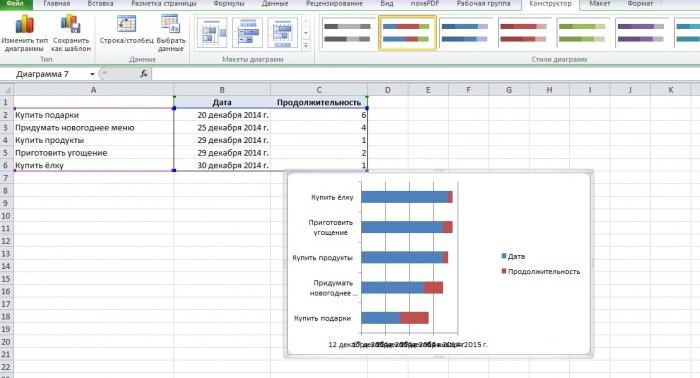700x378 pixels.
Task: Apply the purple chart style
Action: click(x=641, y=33)
